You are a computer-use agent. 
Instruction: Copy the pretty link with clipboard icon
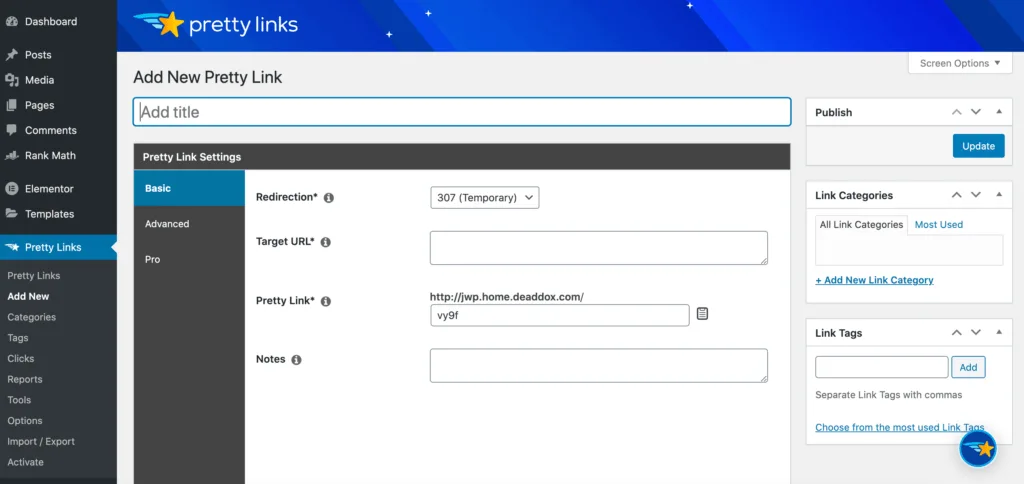702,314
